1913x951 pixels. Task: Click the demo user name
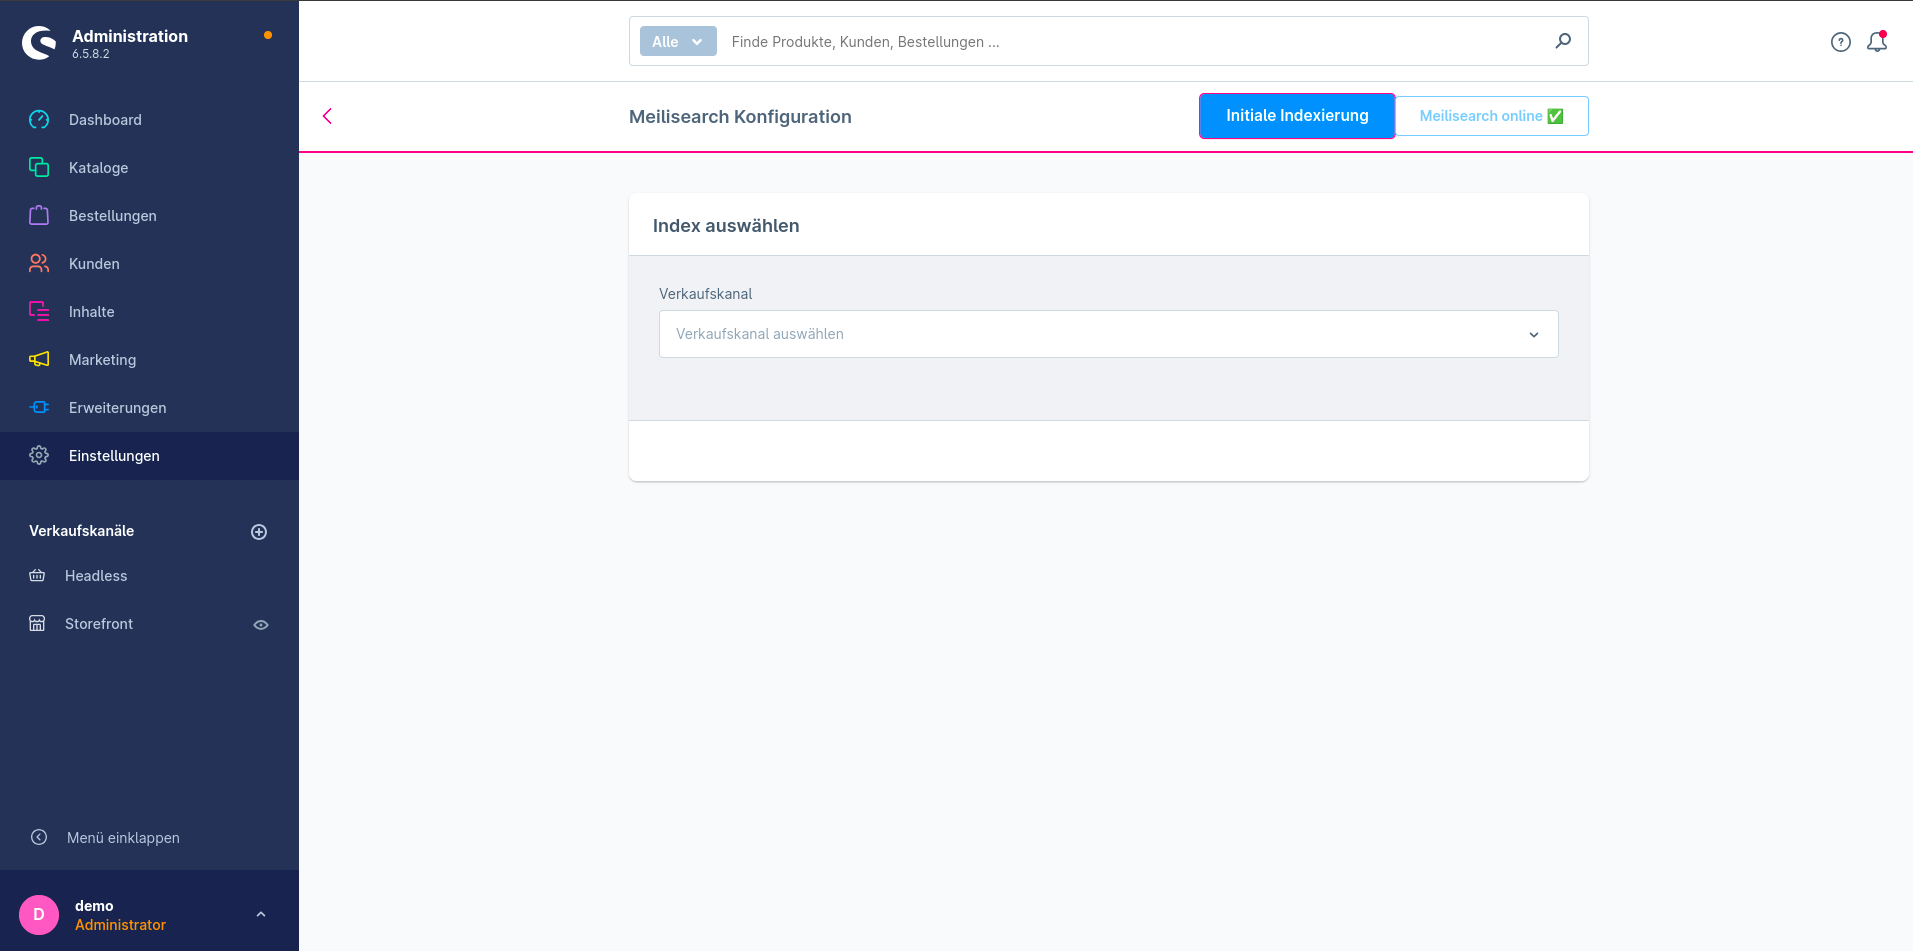(94, 906)
